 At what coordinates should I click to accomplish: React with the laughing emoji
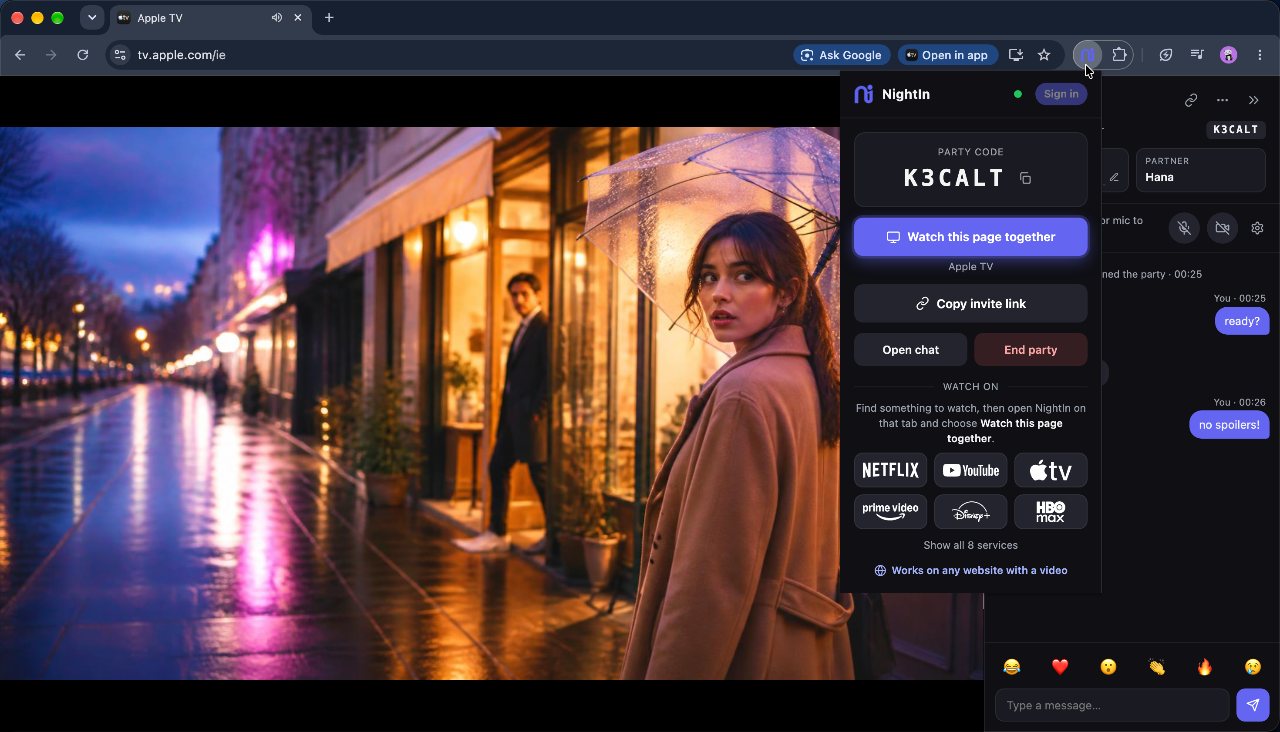[x=1012, y=667]
